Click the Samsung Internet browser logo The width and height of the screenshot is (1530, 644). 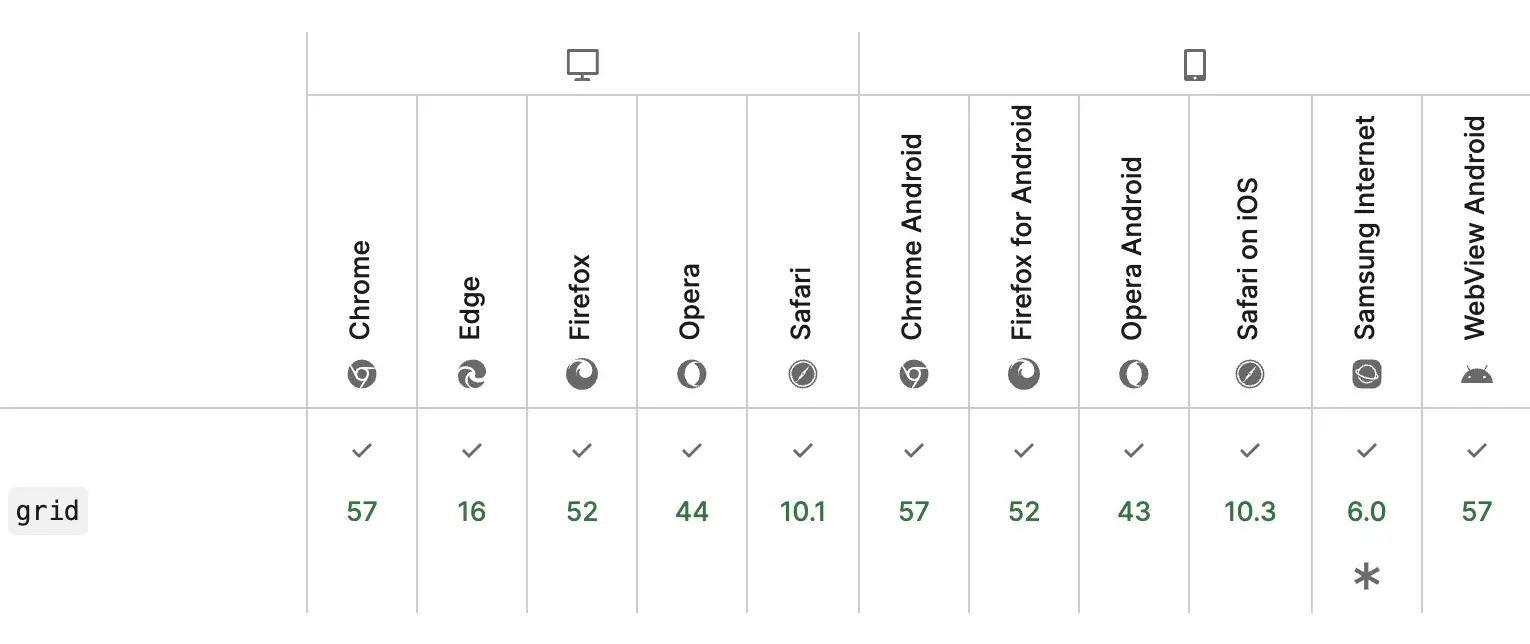pos(1366,375)
